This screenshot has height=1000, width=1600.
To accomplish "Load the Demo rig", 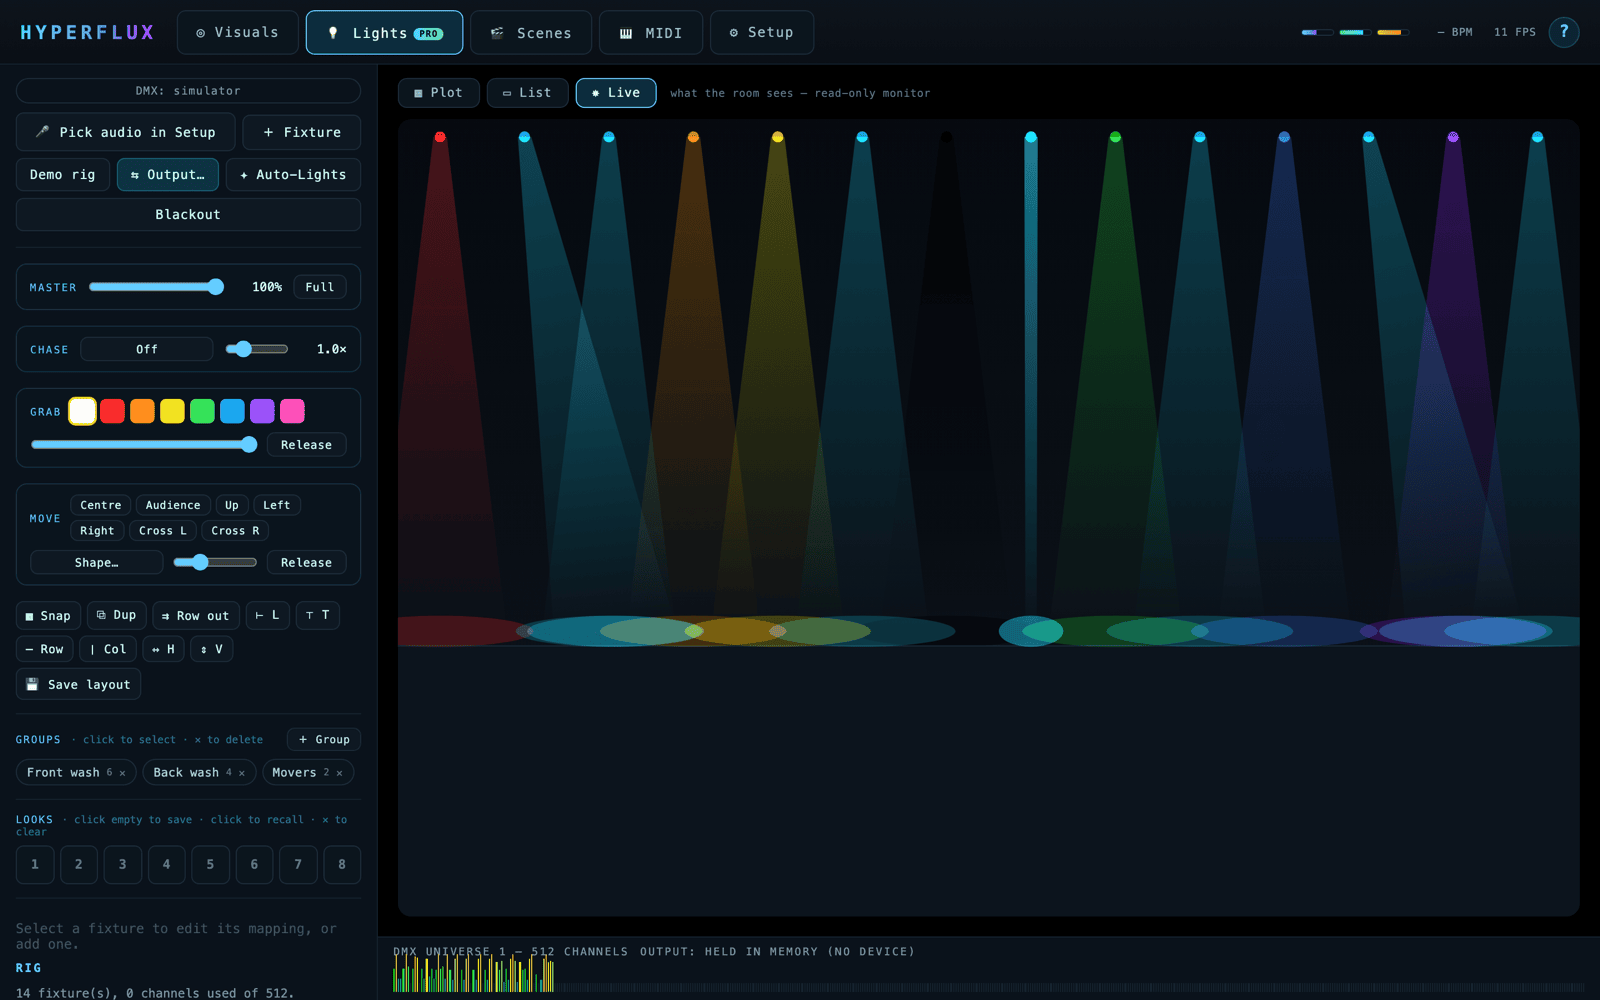I will pyautogui.click(x=63, y=174).
